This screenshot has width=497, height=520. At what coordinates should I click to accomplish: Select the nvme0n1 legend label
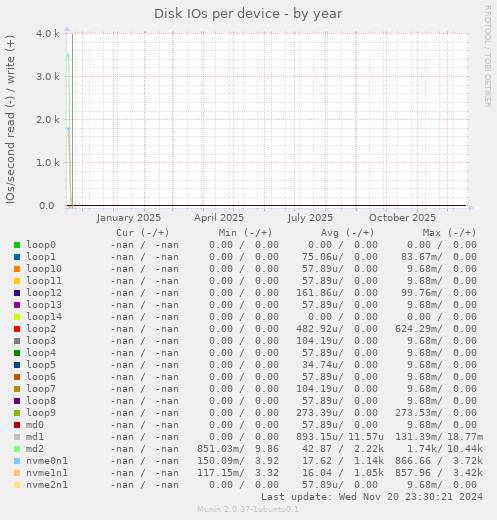[47, 461]
